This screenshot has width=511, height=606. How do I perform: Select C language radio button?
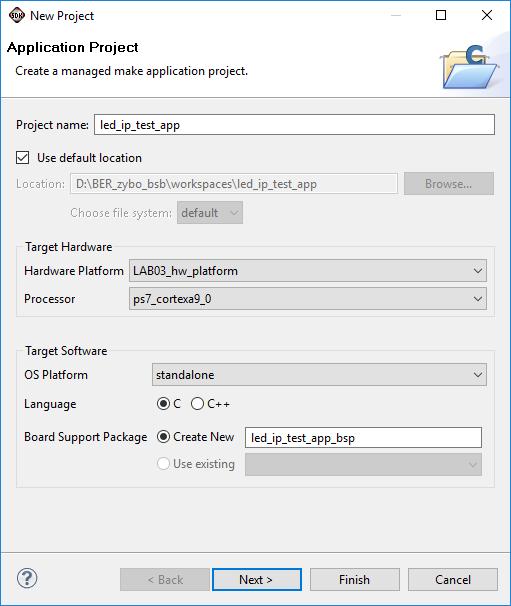point(164,404)
